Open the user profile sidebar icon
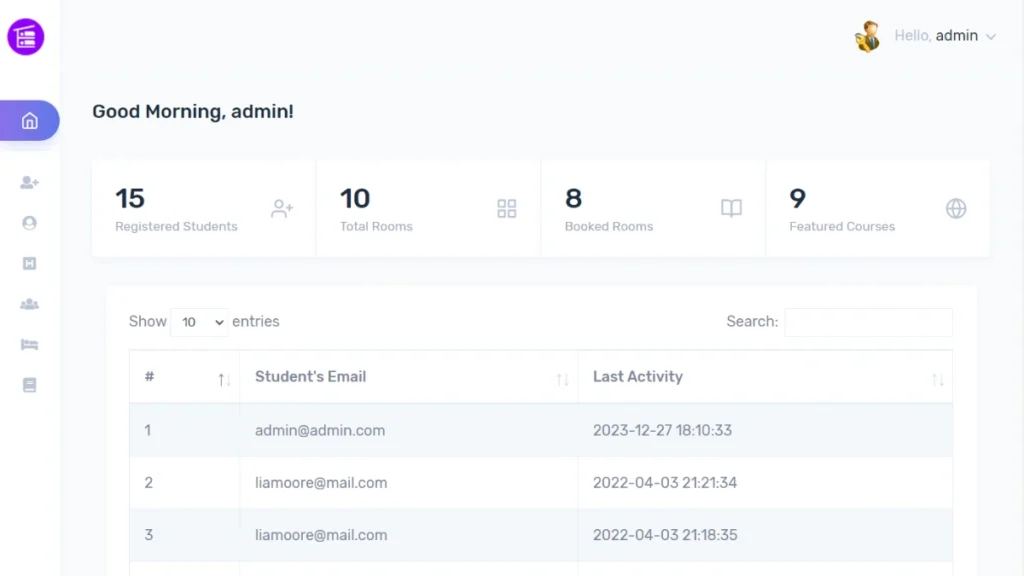This screenshot has height=576, width=1024. 29,223
